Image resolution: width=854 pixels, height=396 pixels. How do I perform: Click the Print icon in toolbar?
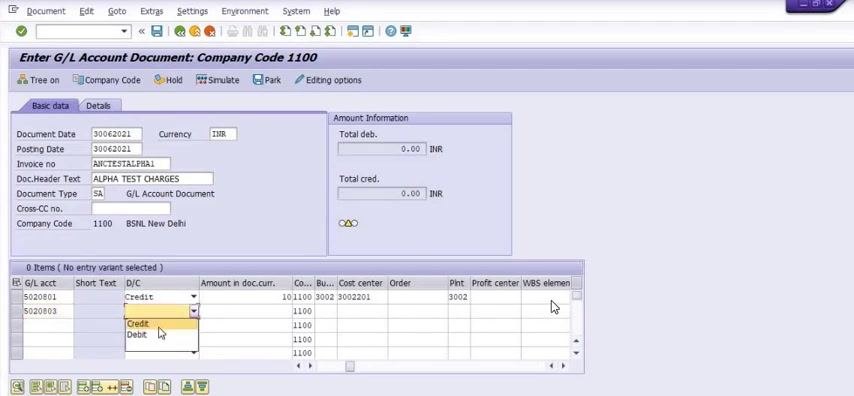(x=233, y=32)
